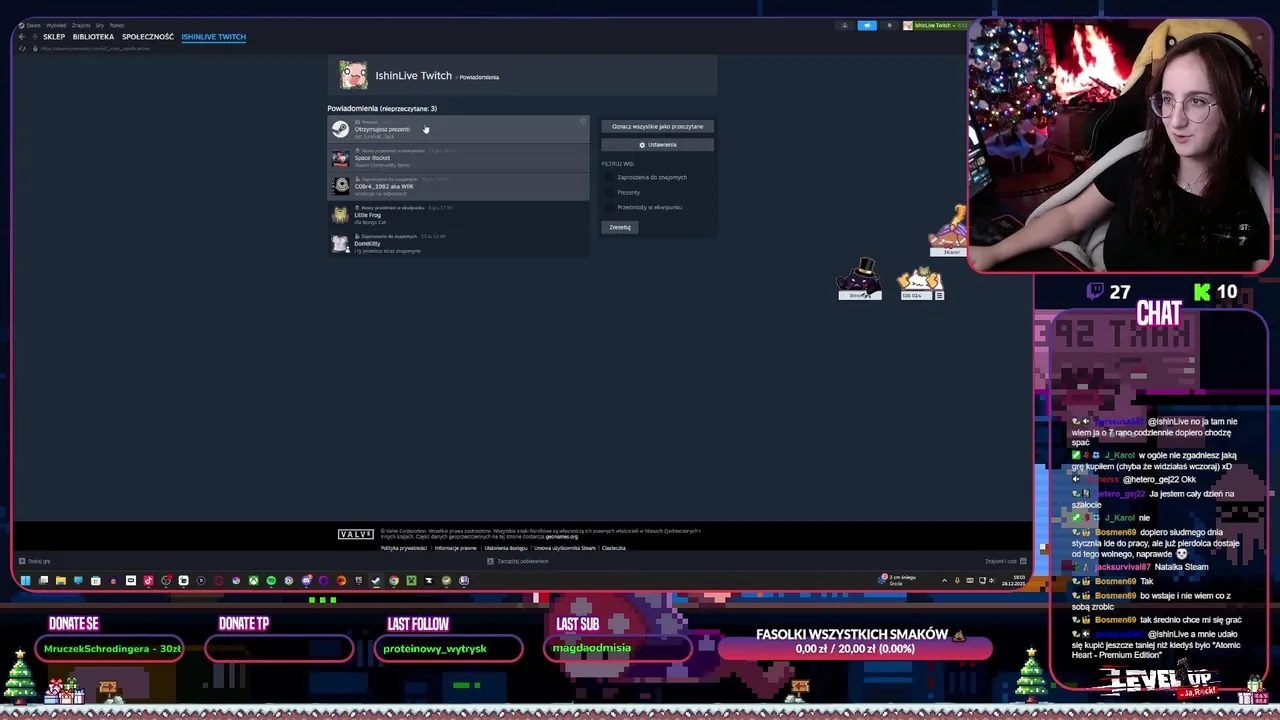Open Steam notifications bell in header
The width and height of the screenshot is (1280, 720).
(x=890, y=25)
